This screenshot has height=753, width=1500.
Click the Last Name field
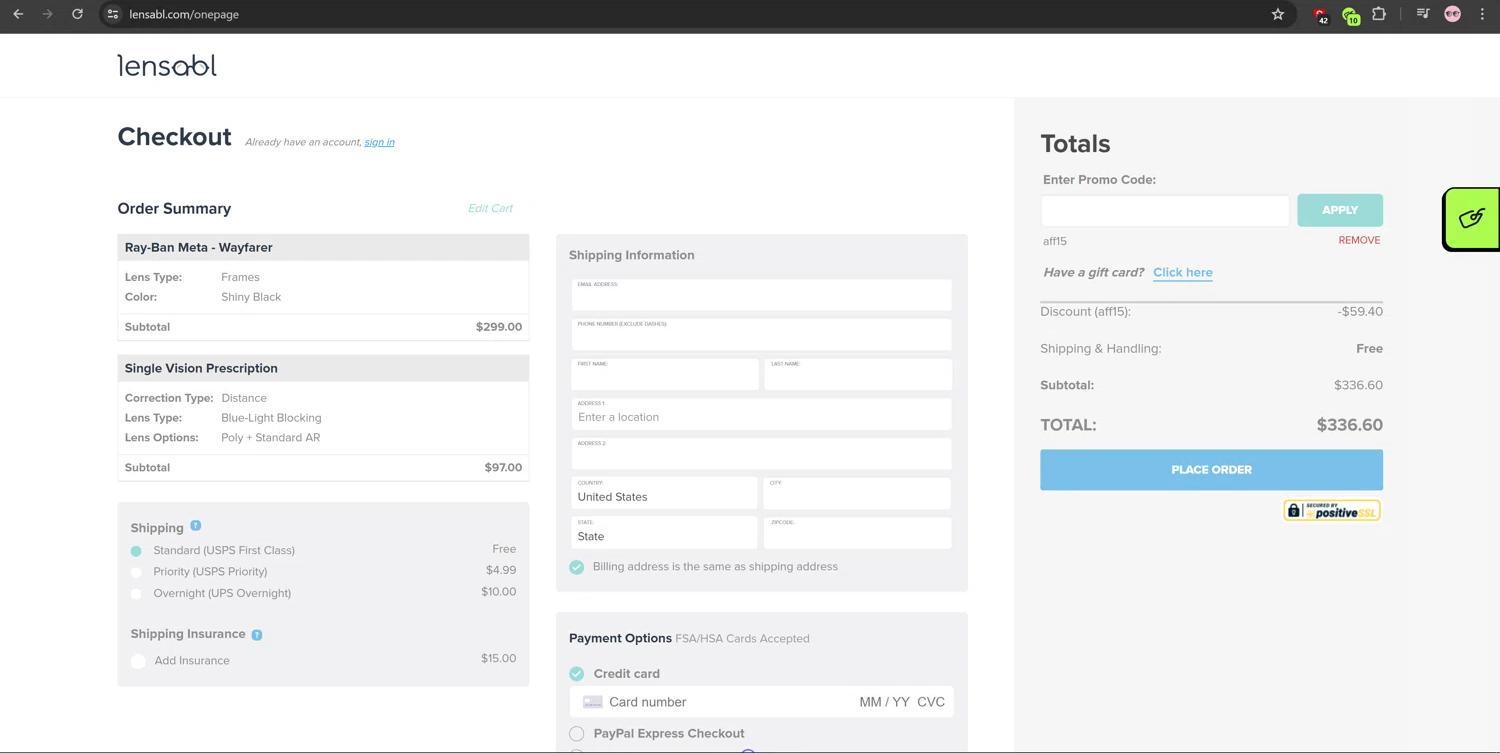[858, 375]
